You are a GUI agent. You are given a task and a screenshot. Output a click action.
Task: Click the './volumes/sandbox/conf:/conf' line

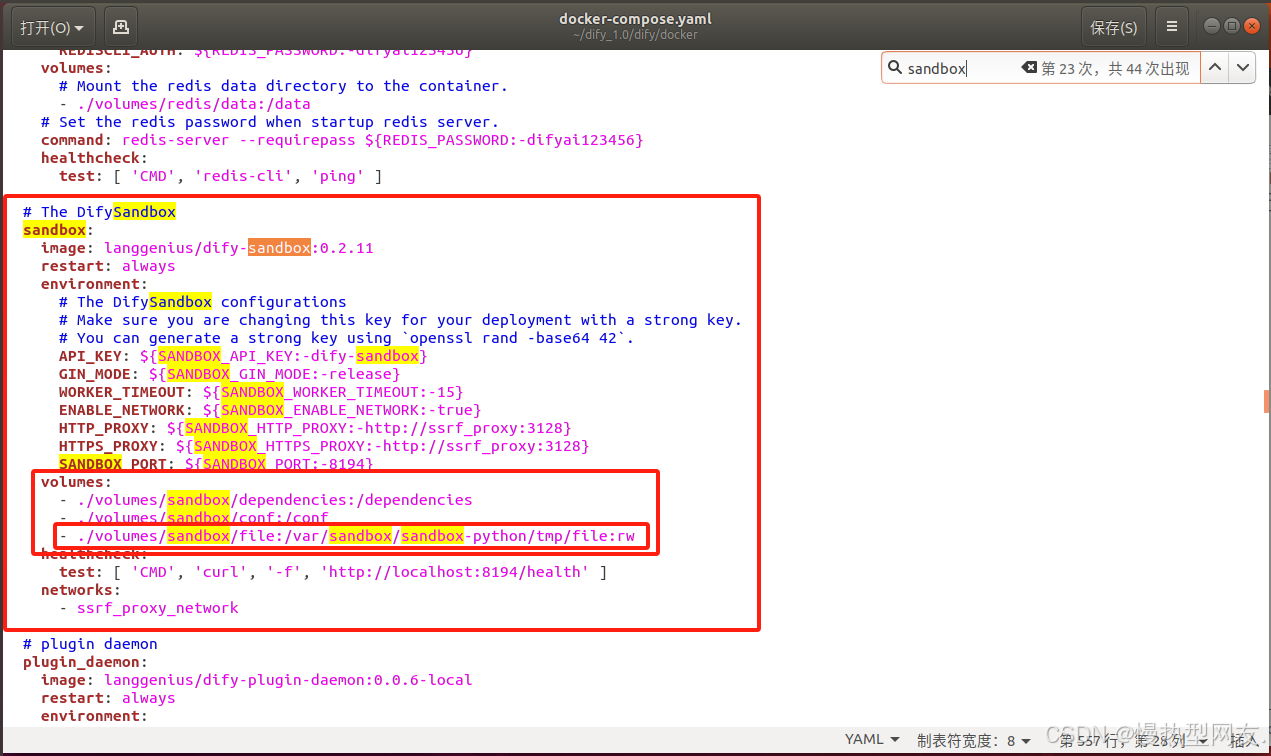pos(194,518)
